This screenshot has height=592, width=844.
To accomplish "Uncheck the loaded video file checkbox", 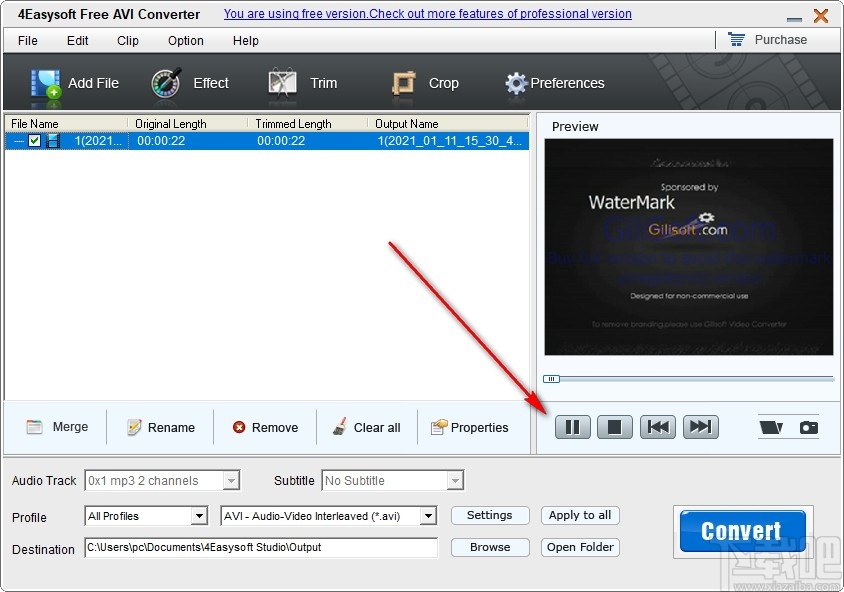I will pyautogui.click(x=34, y=140).
